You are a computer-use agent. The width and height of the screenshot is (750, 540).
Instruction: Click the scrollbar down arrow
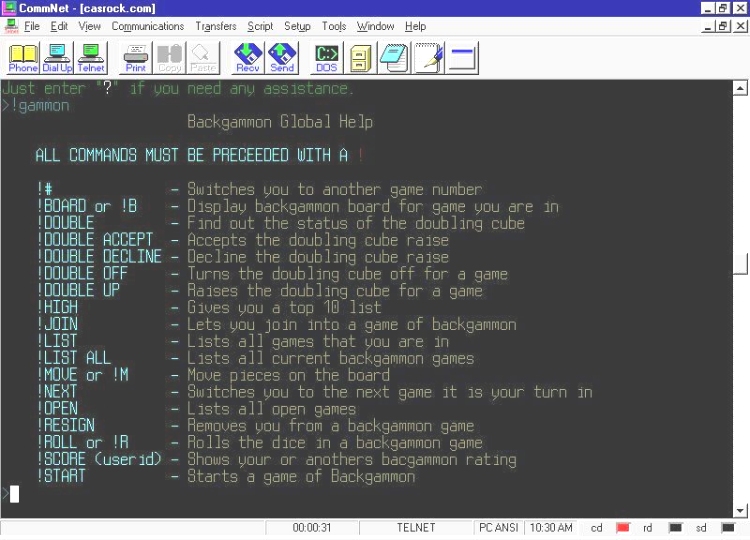coord(740,510)
